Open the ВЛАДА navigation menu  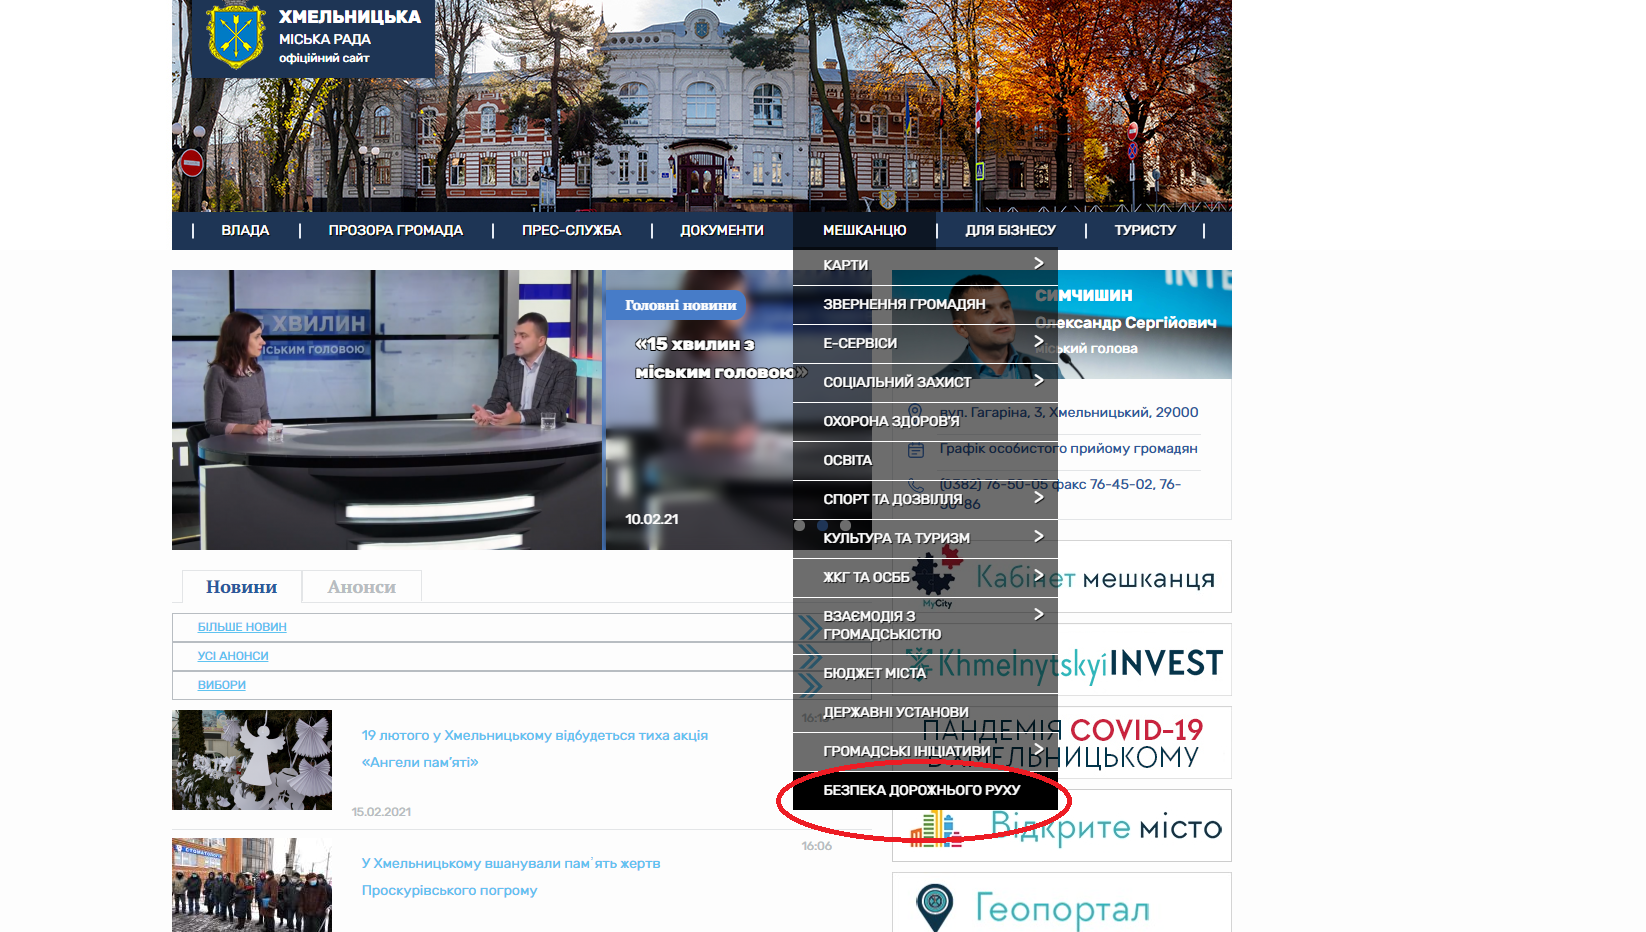tap(245, 230)
